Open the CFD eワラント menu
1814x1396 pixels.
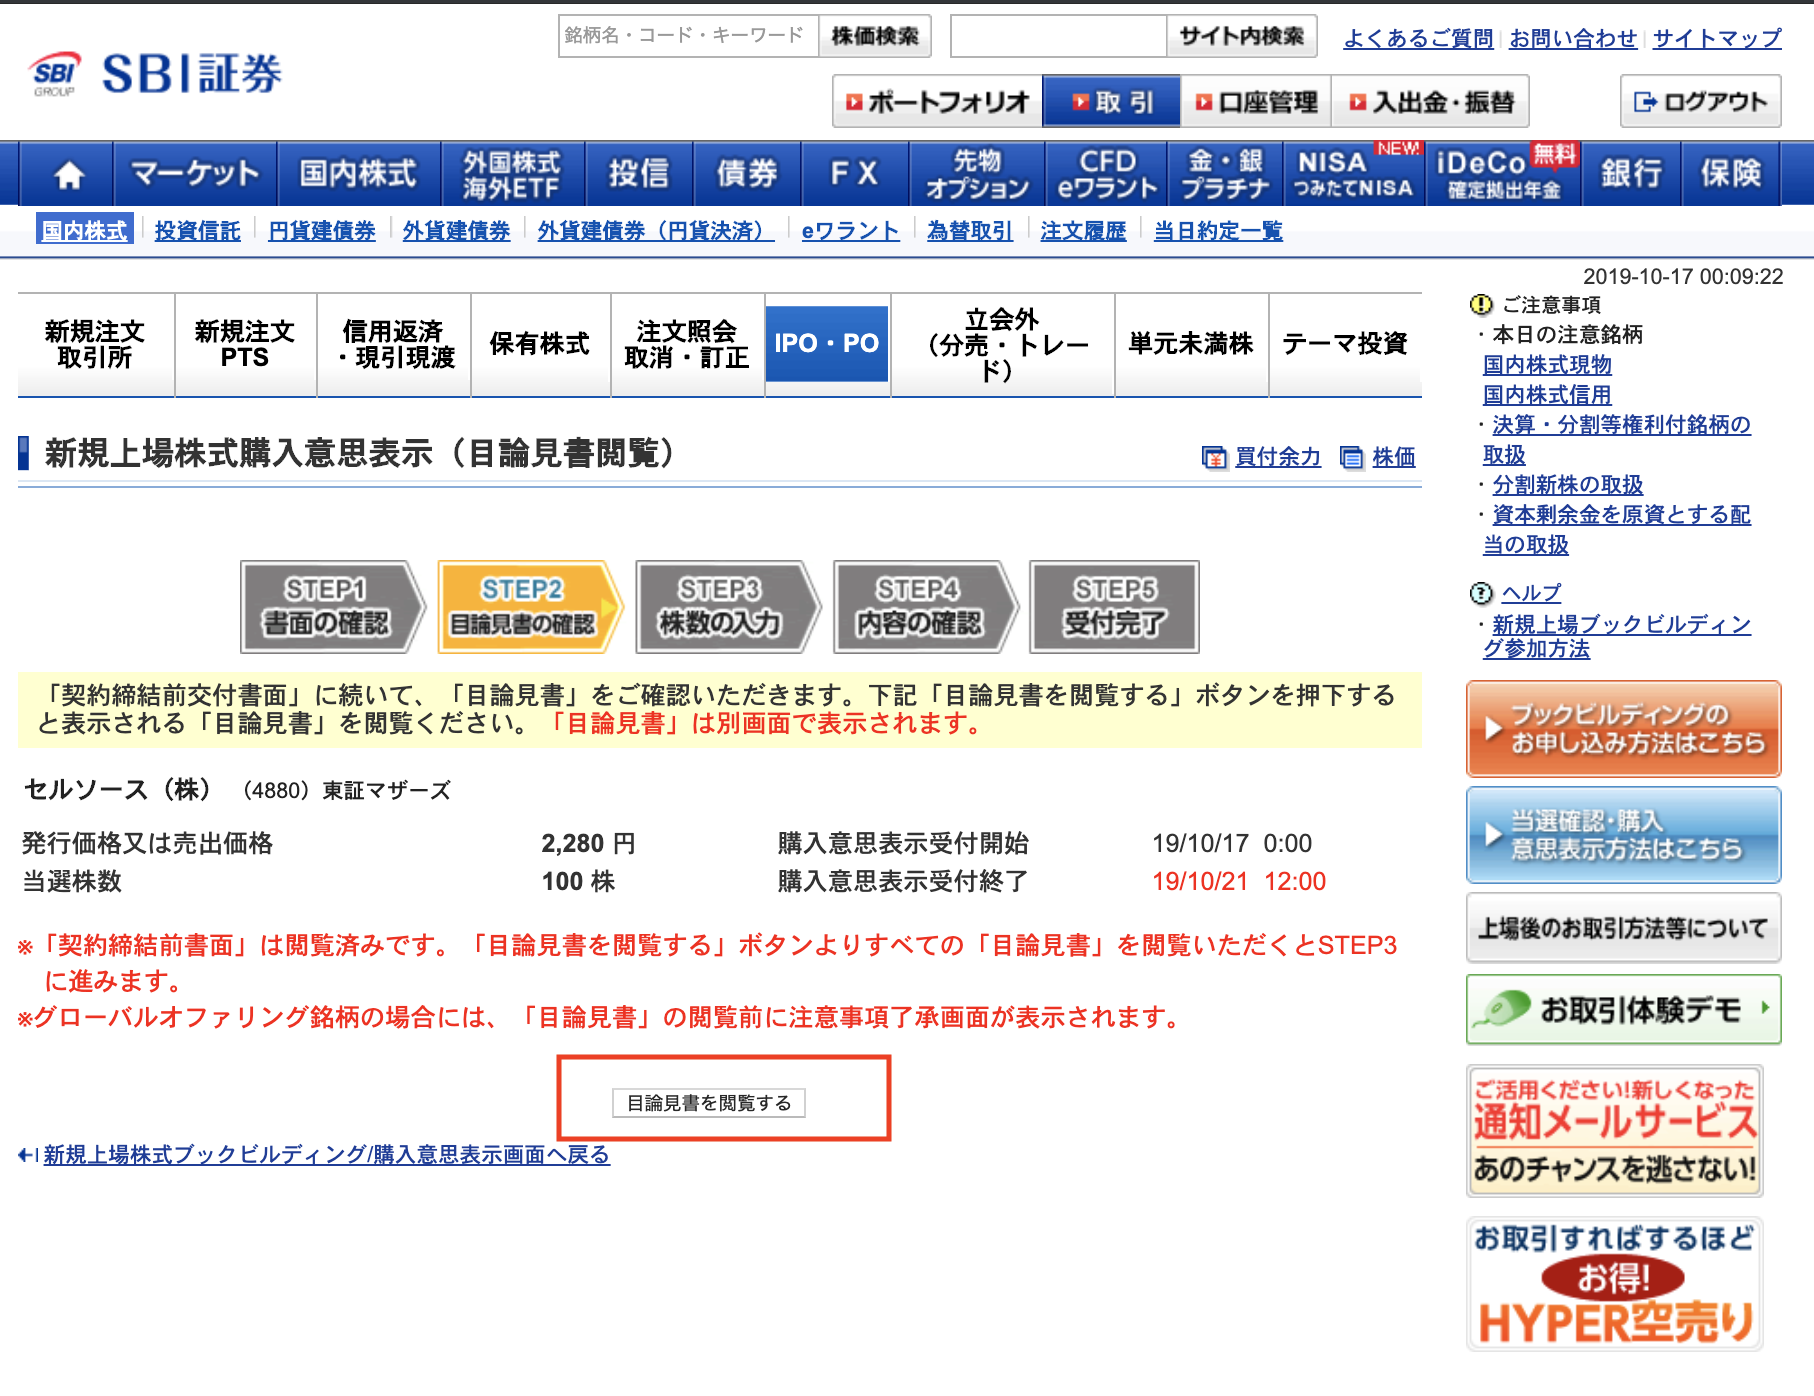click(x=1106, y=174)
